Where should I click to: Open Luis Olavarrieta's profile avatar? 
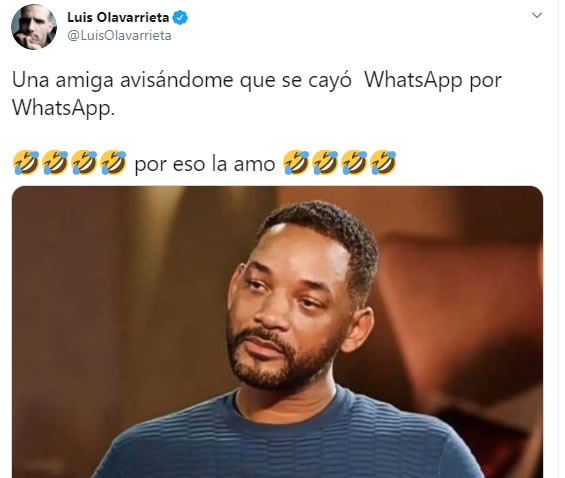coord(34,27)
